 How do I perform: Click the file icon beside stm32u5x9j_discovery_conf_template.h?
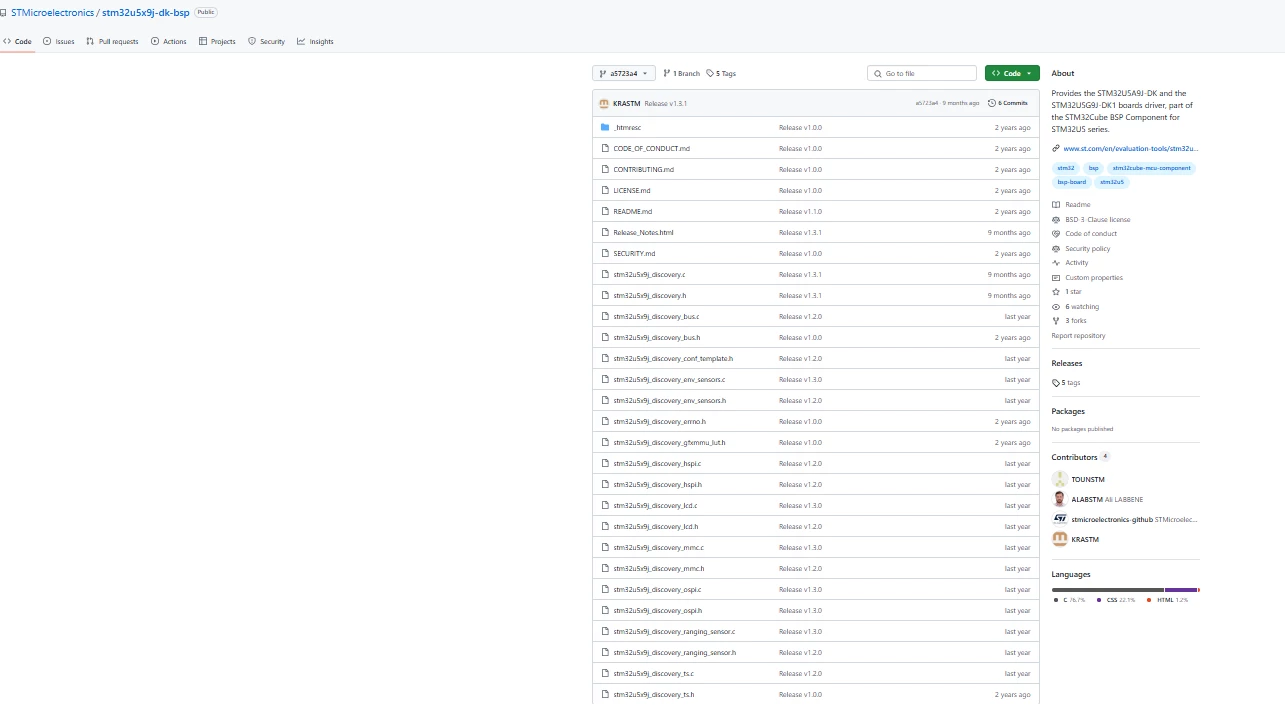click(x=605, y=358)
